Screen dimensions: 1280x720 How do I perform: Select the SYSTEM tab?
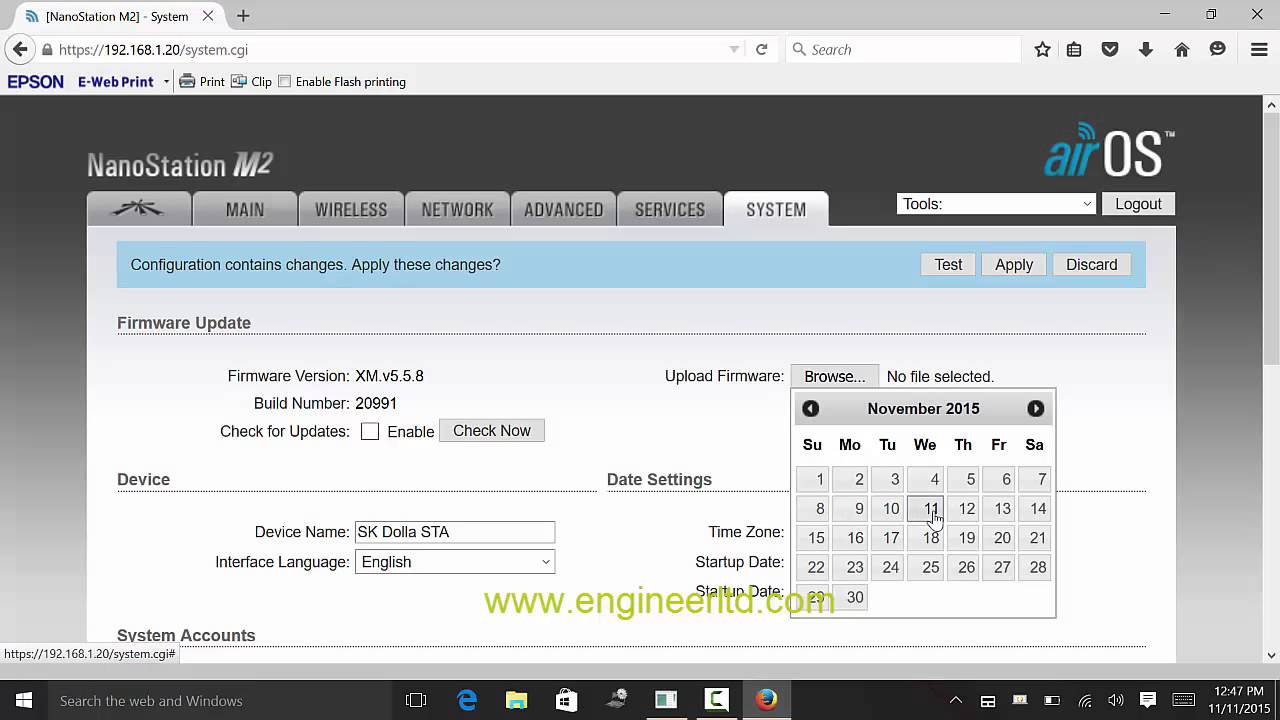point(776,209)
